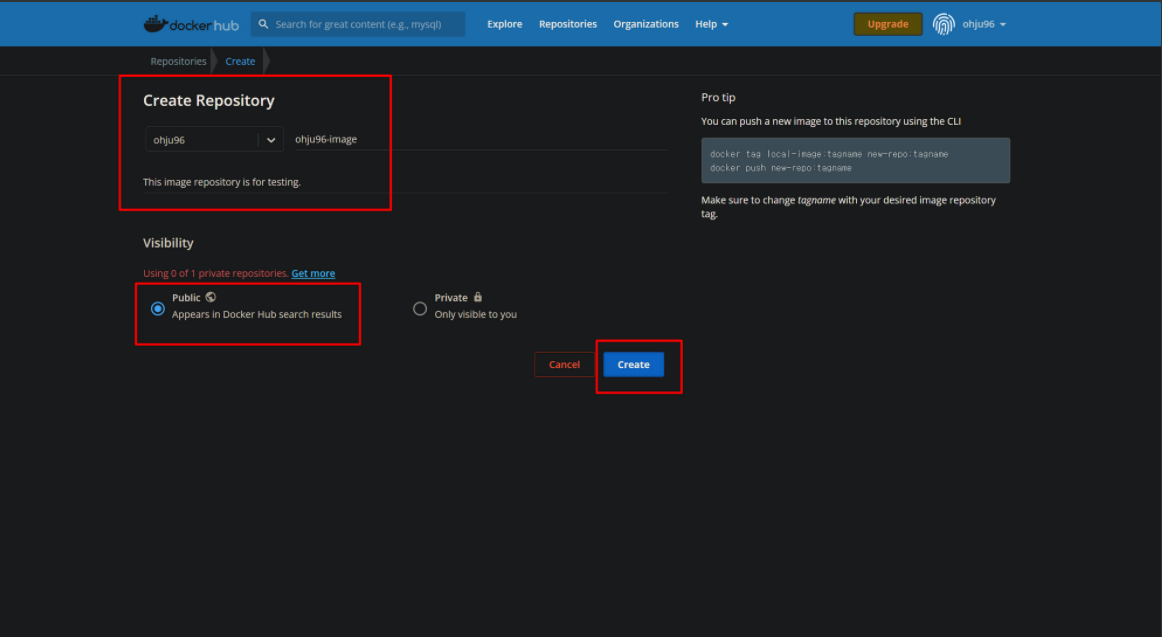The width and height of the screenshot is (1162, 637).
Task: Click the Cancel button
Action: click(564, 364)
